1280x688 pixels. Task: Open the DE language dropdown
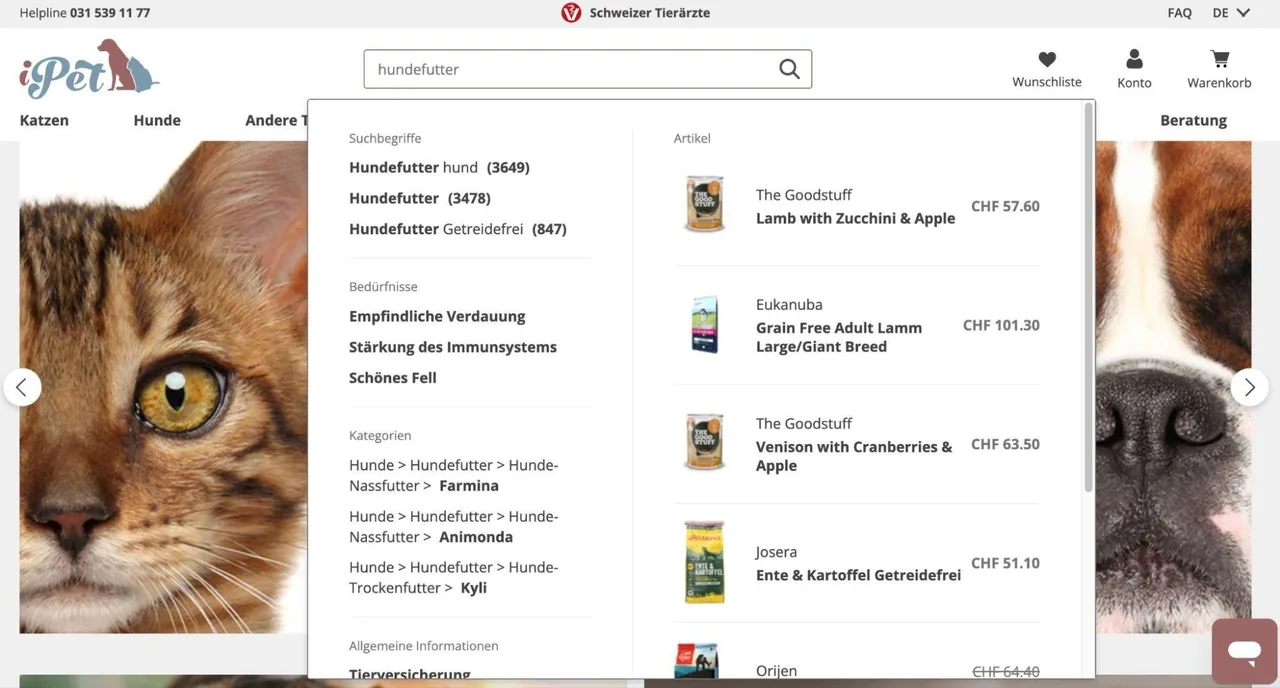pos(1231,13)
